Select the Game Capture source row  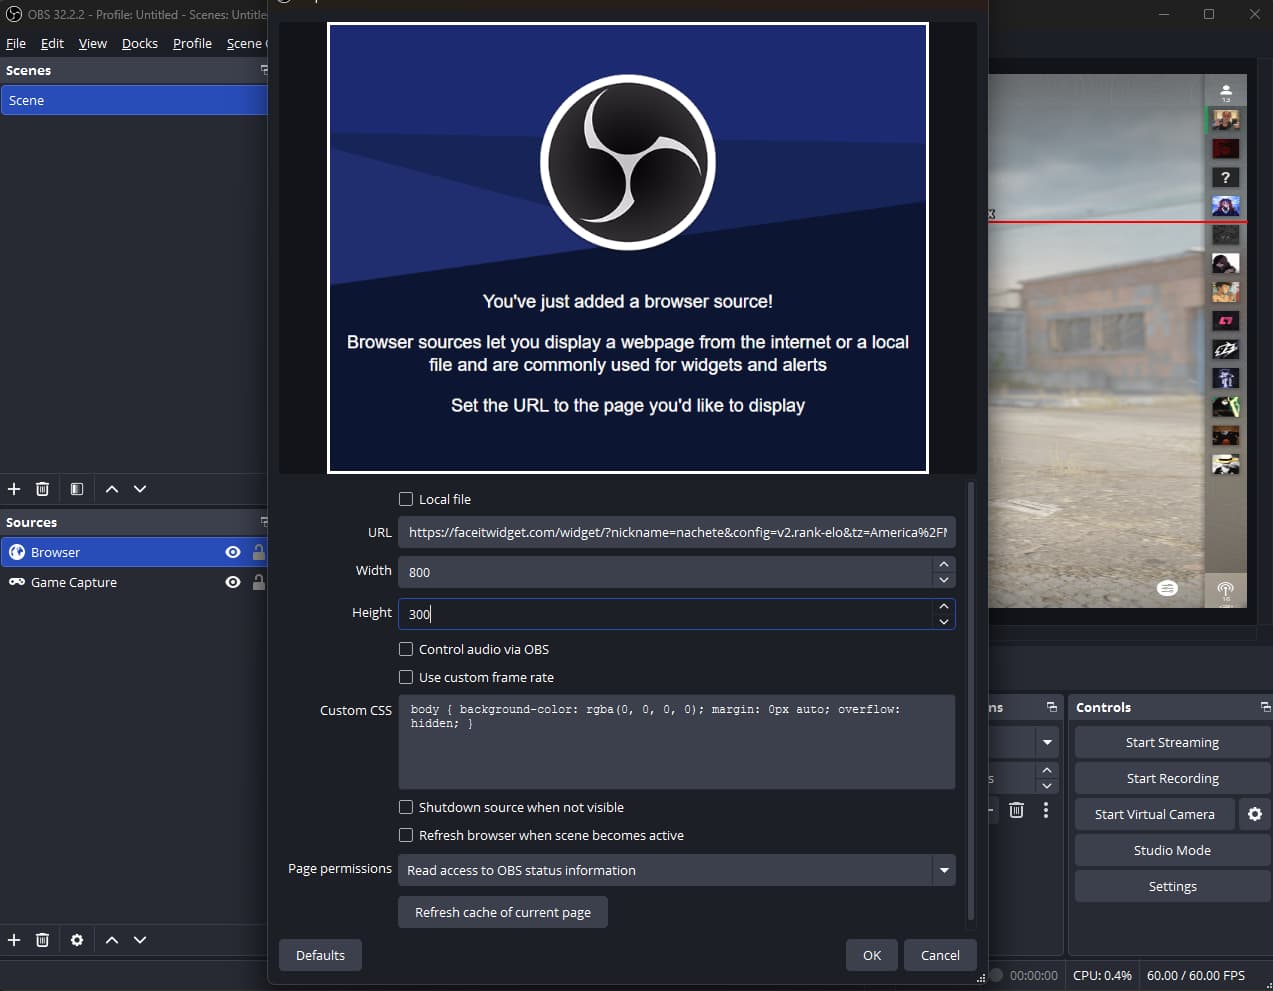[x=134, y=582]
